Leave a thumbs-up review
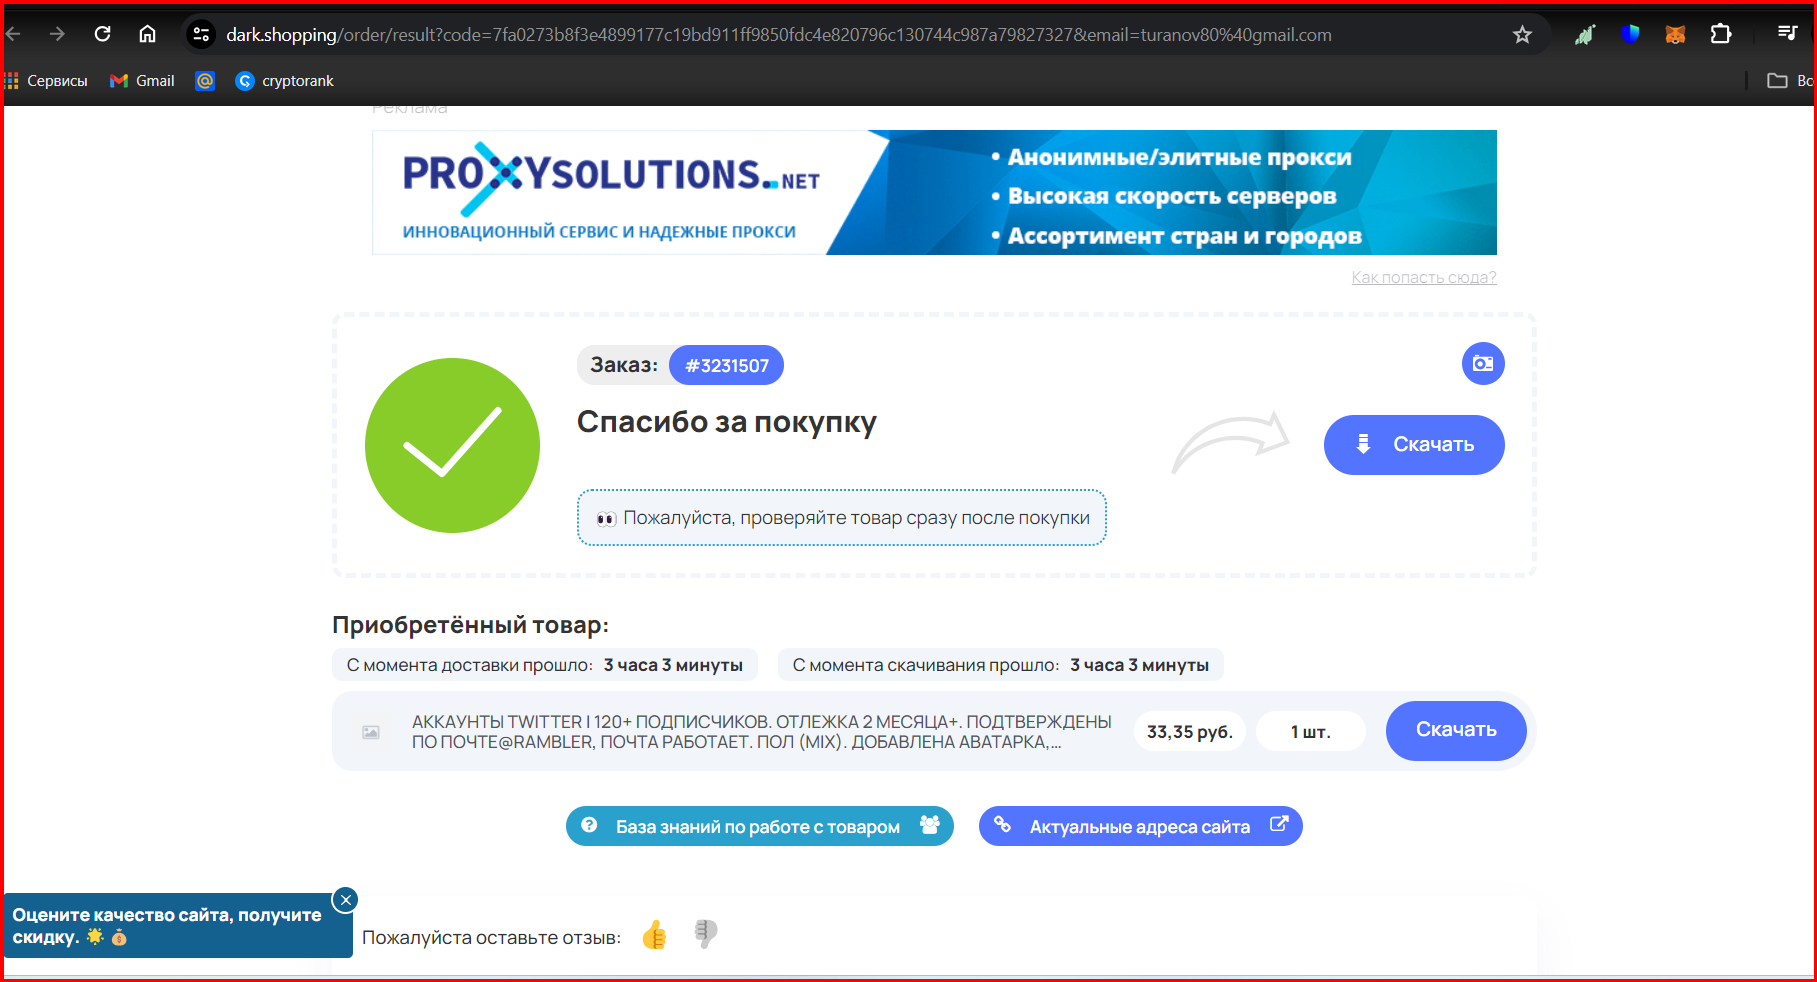 pyautogui.click(x=655, y=935)
